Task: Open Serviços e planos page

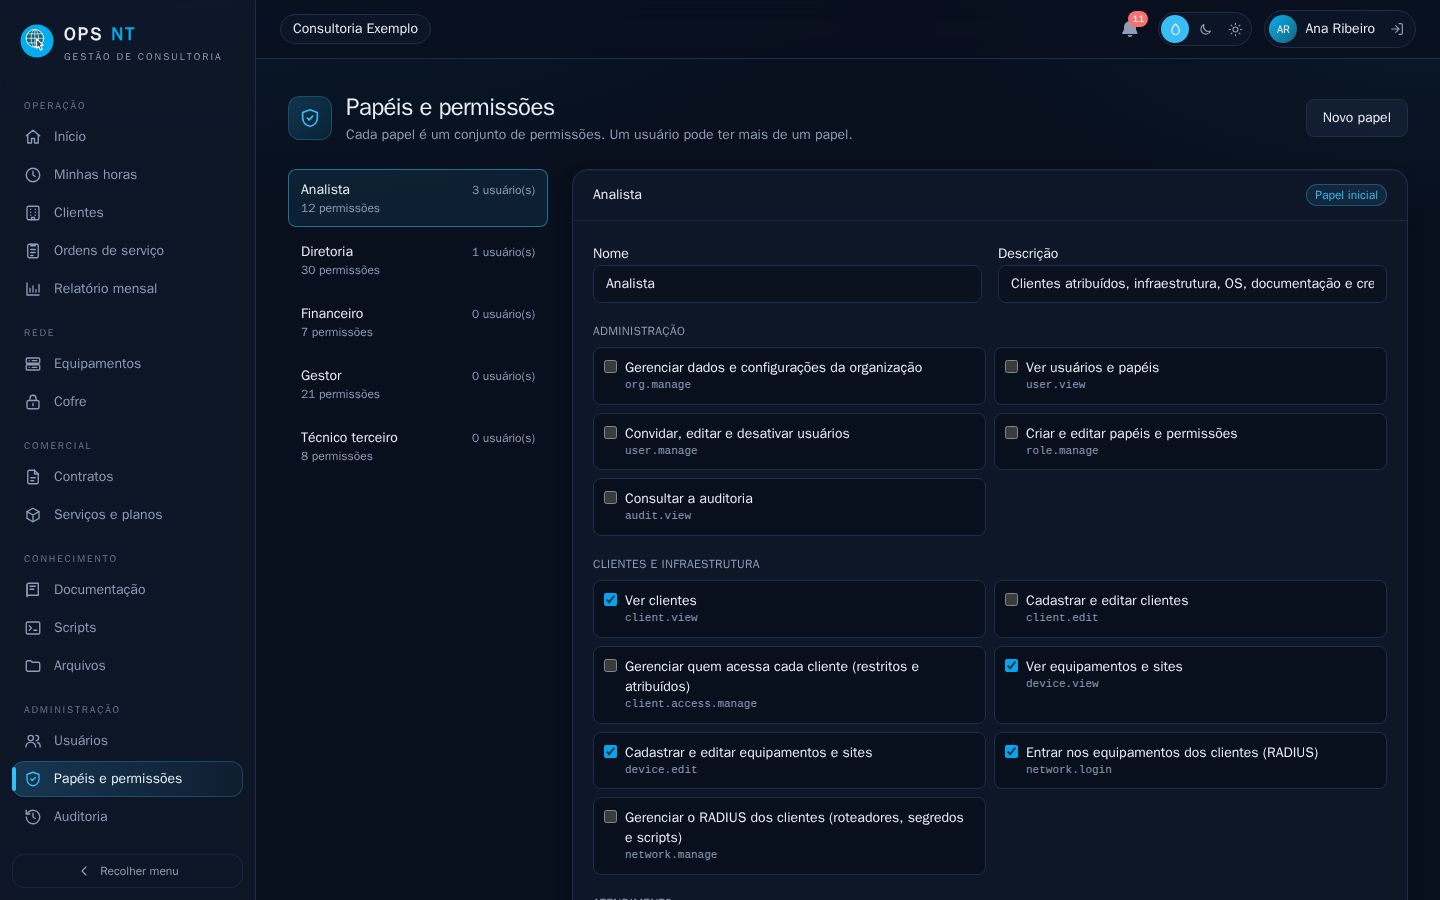Action: tap(127, 515)
